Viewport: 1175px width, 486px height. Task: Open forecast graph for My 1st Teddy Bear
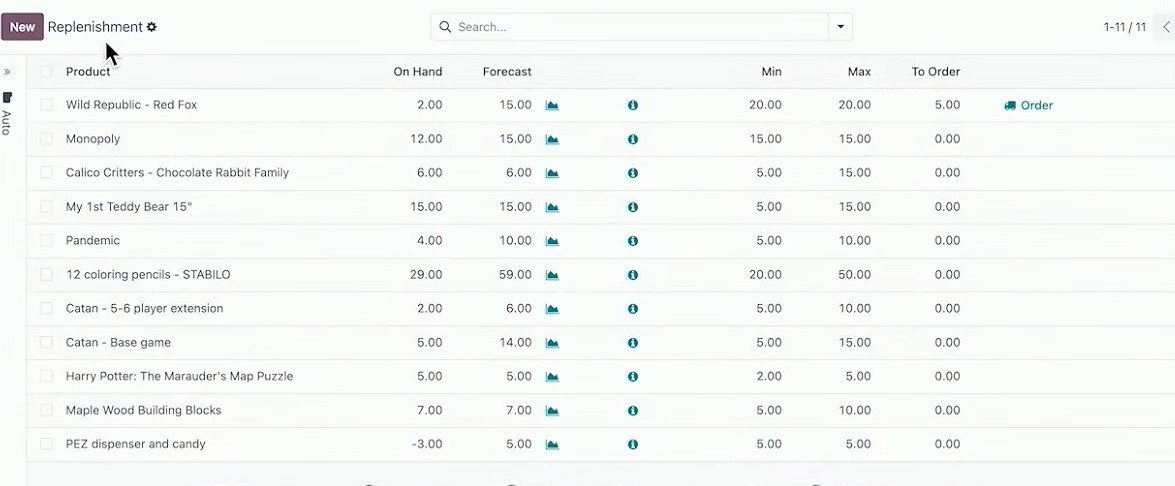coord(552,207)
